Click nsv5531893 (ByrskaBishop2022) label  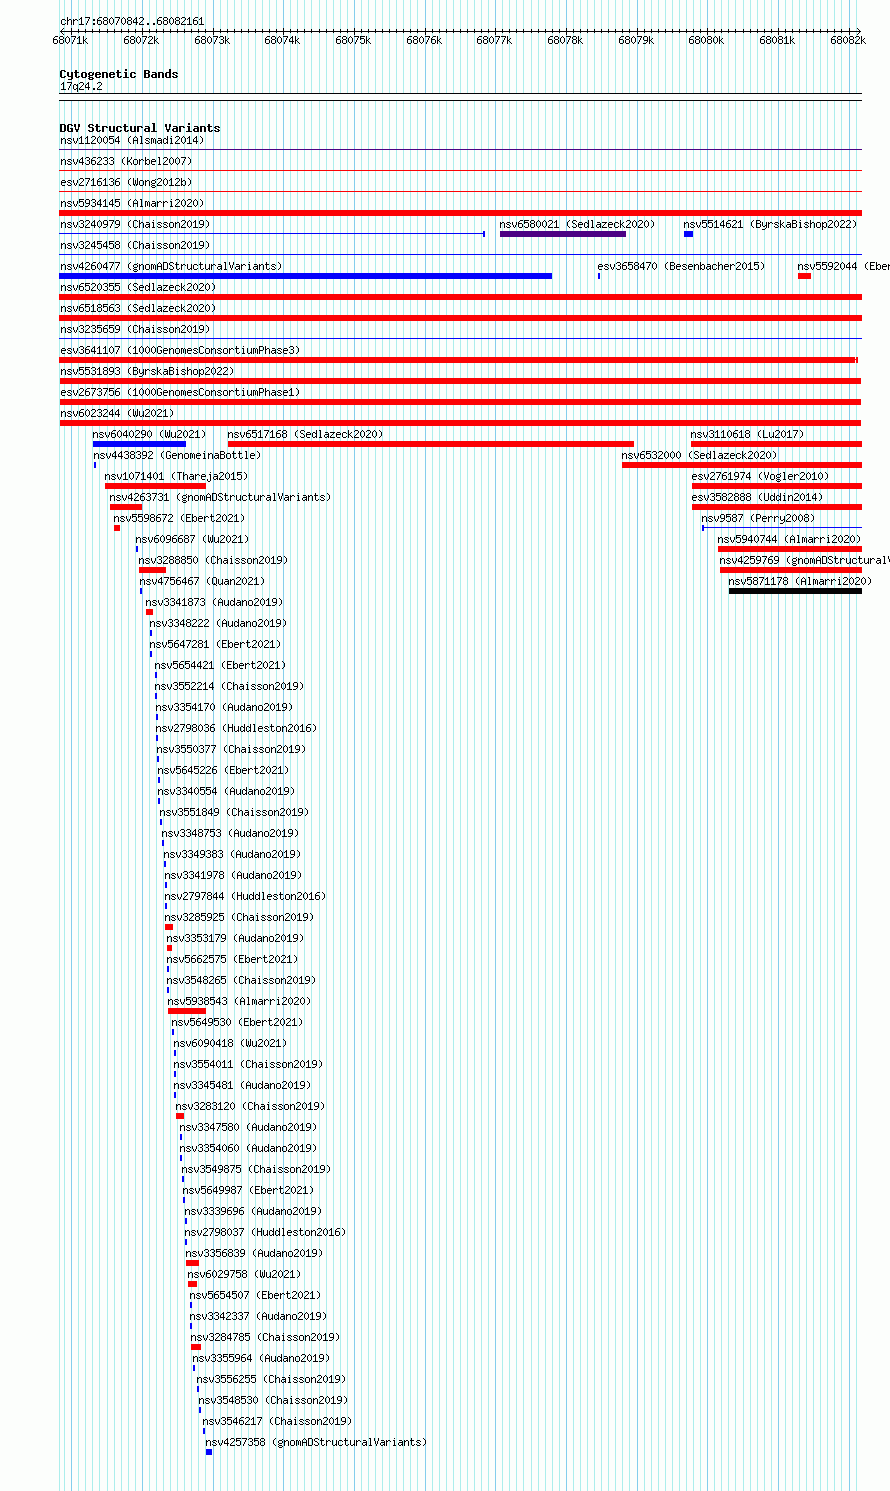(x=147, y=371)
